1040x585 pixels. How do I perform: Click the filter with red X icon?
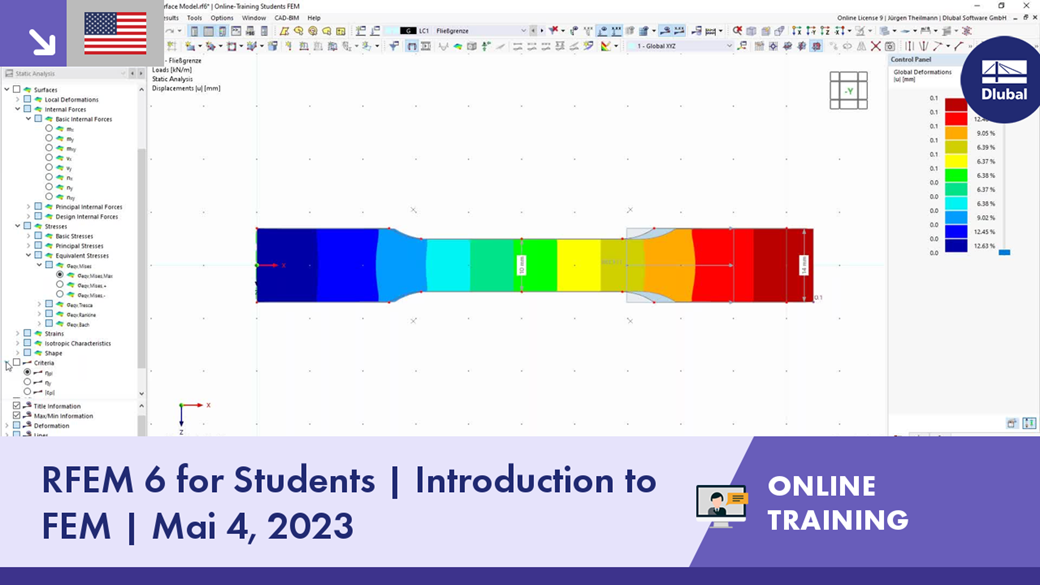[x=554, y=31]
